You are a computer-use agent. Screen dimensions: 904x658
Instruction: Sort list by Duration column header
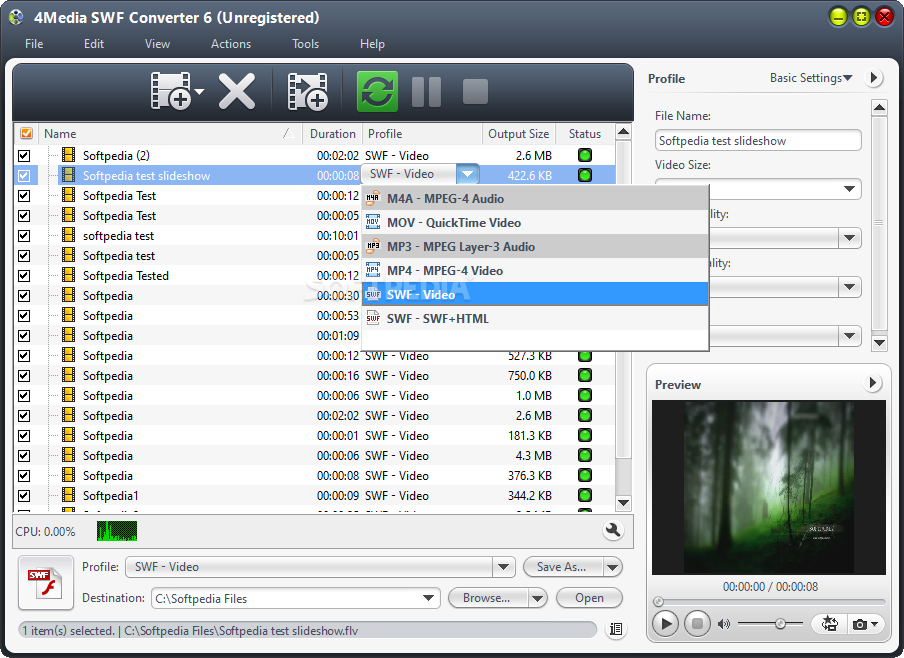coord(333,133)
